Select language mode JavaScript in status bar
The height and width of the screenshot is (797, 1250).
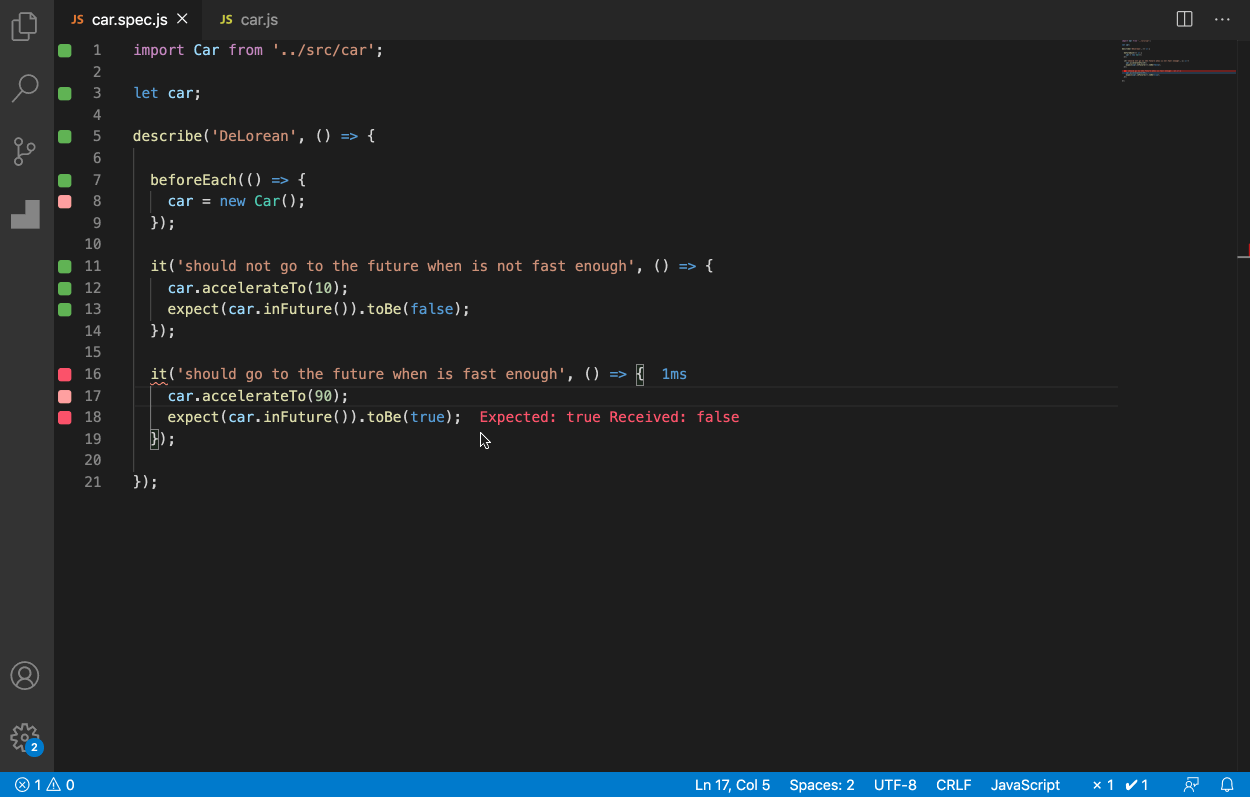(1025, 785)
